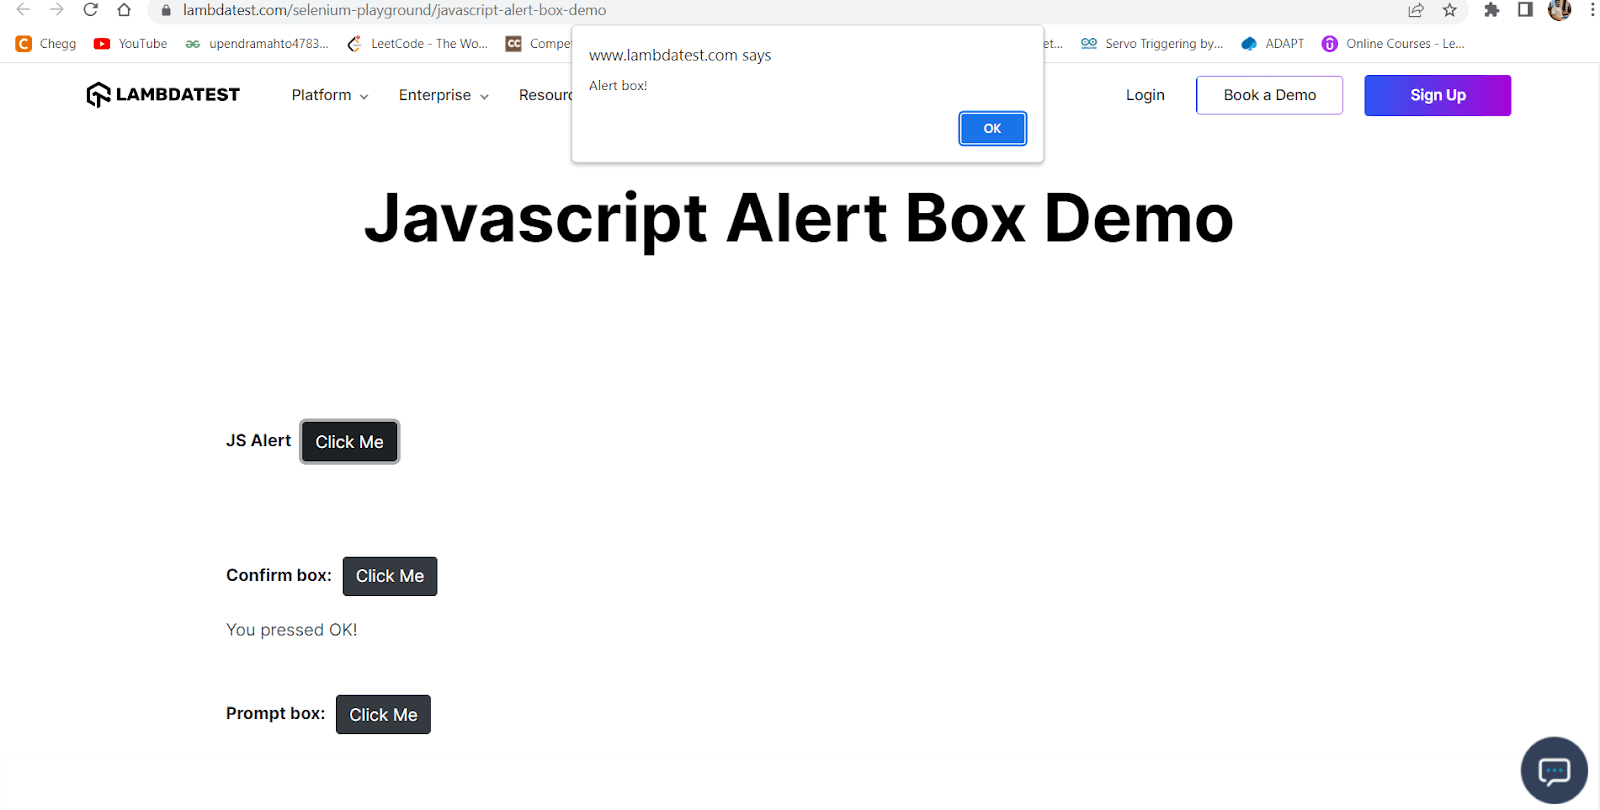The width and height of the screenshot is (1600, 810).
Task: Open the ADAPT bookmark
Action: pyautogui.click(x=1273, y=44)
